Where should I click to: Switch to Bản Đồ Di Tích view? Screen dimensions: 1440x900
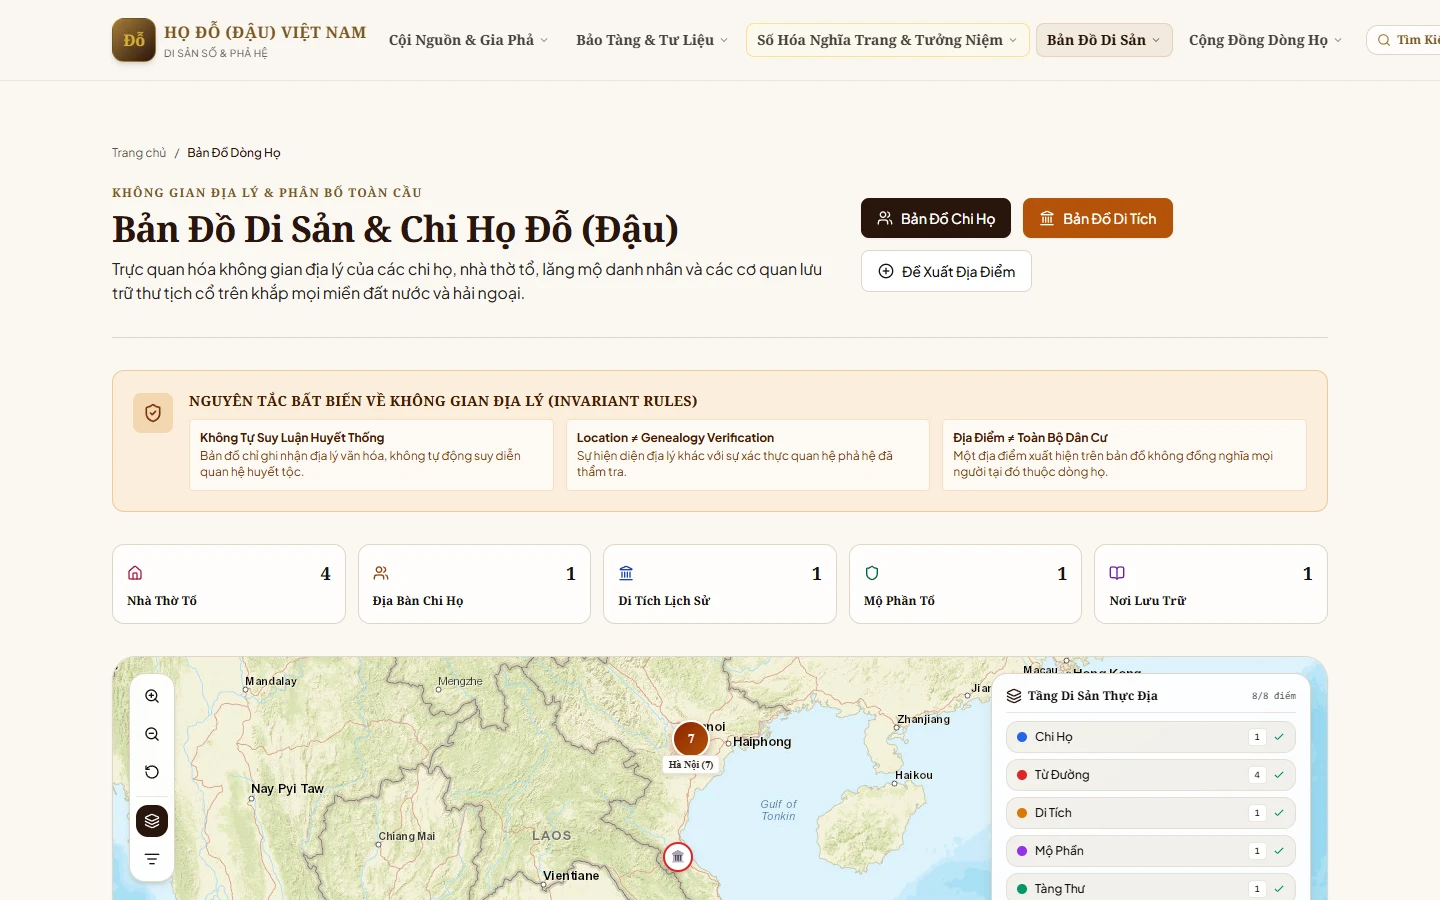1097,218
